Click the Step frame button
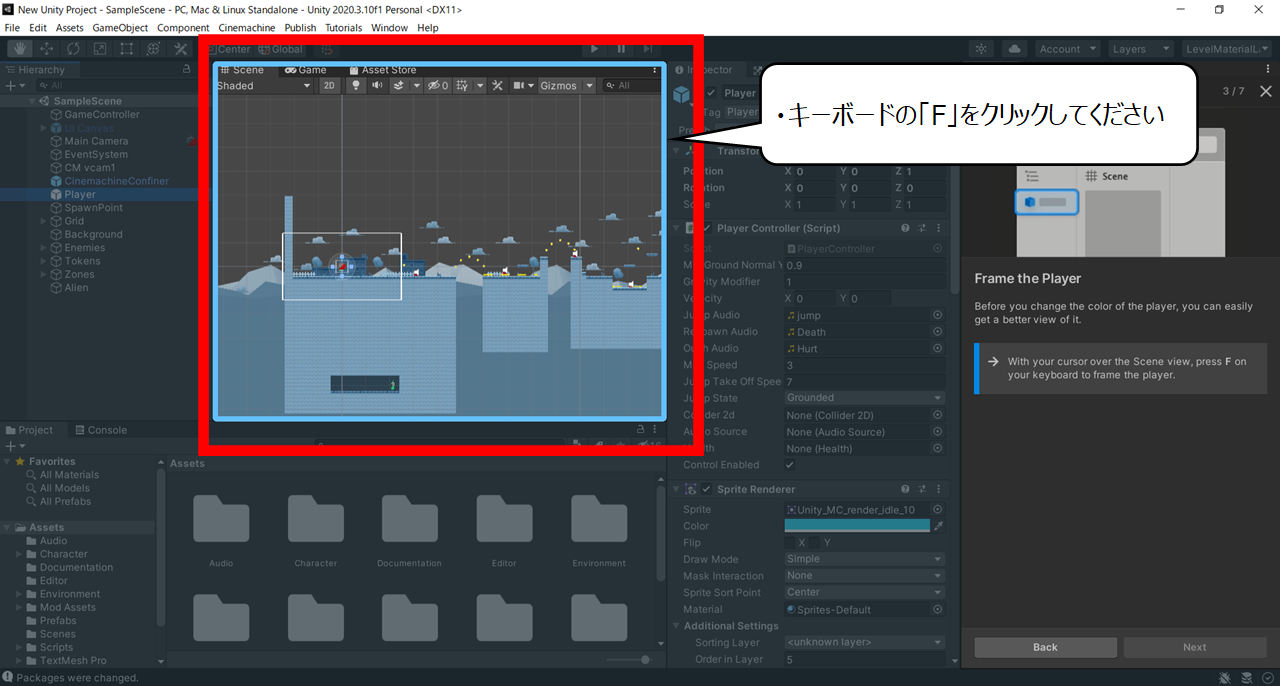This screenshot has height=686, width=1280. point(647,48)
